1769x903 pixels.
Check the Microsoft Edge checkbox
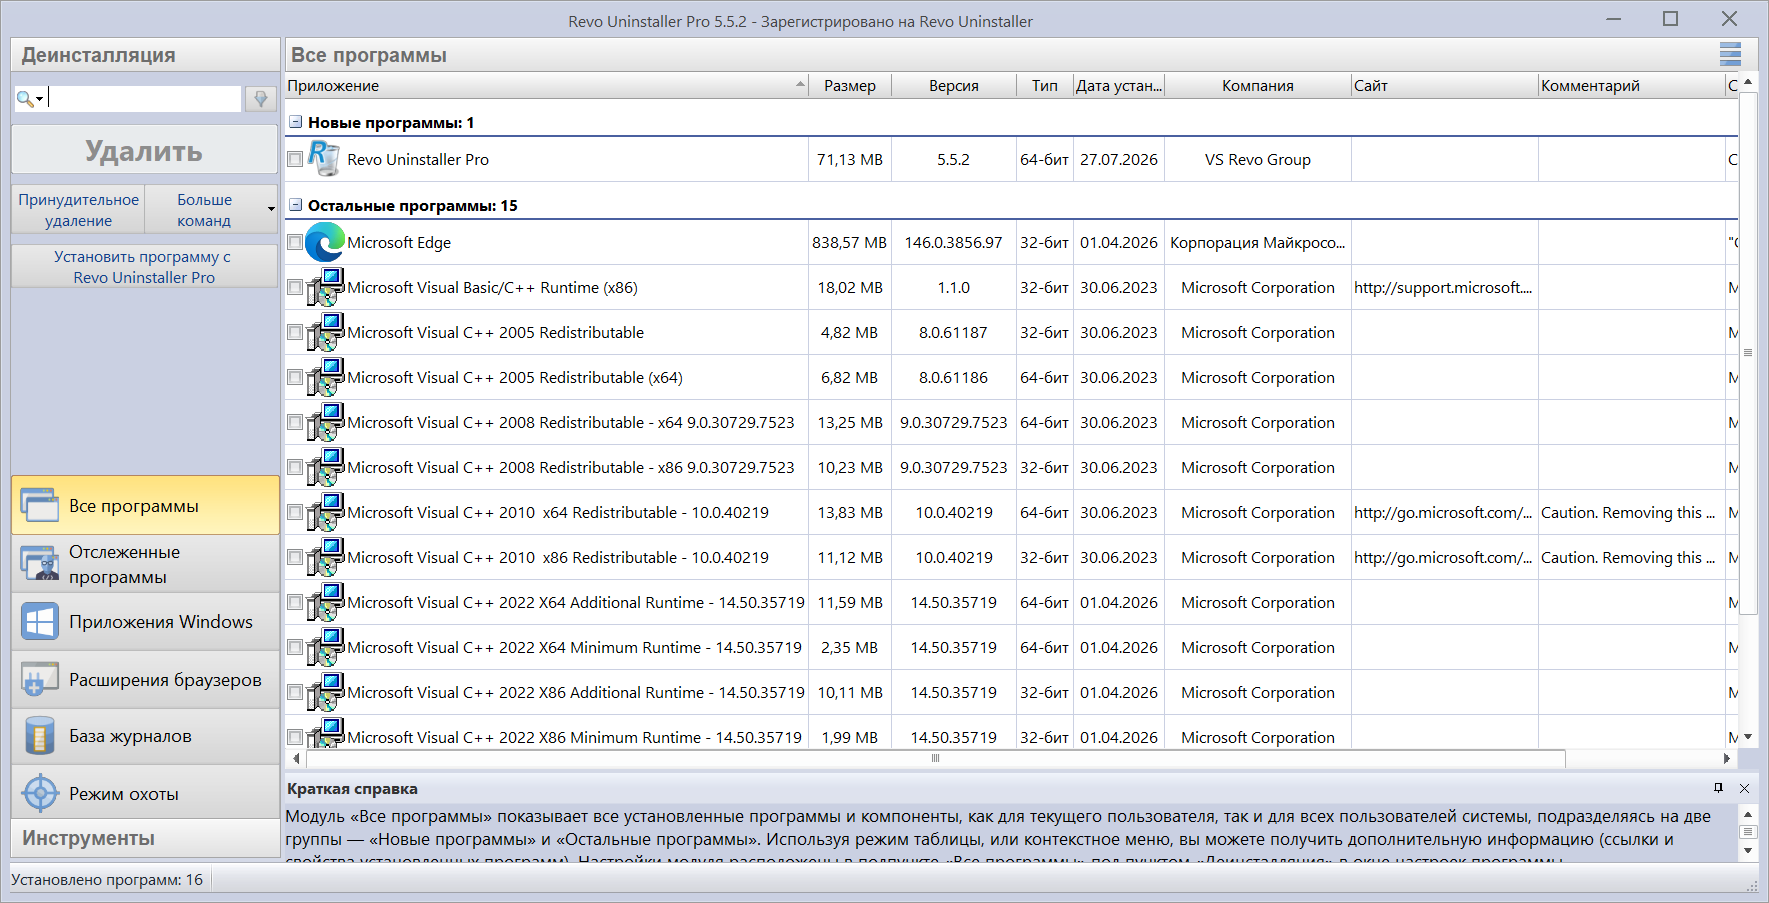(x=295, y=242)
